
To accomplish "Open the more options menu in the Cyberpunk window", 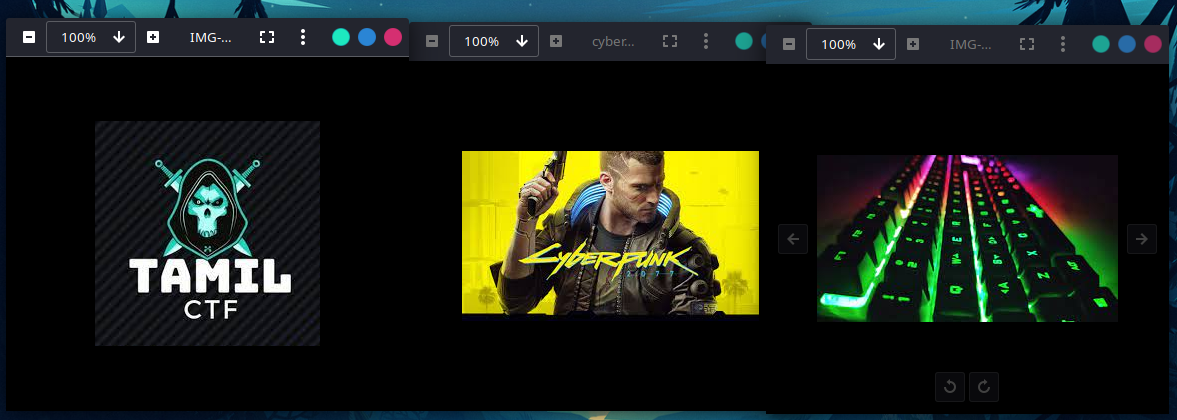I will tap(706, 41).
